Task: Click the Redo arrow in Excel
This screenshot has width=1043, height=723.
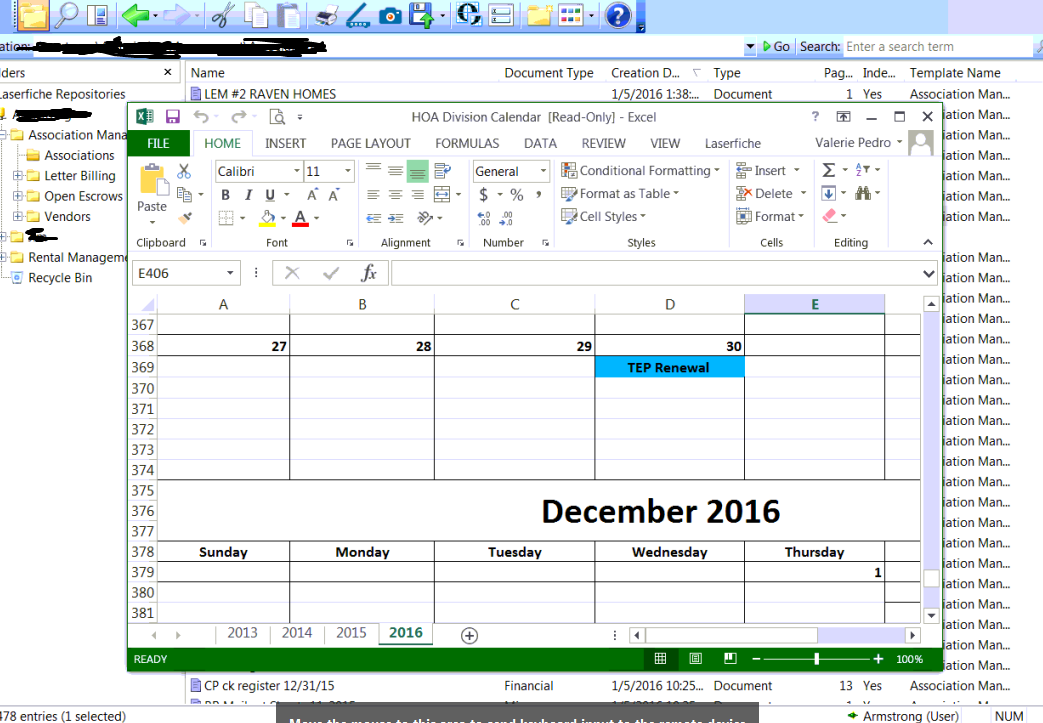Action: (238, 117)
